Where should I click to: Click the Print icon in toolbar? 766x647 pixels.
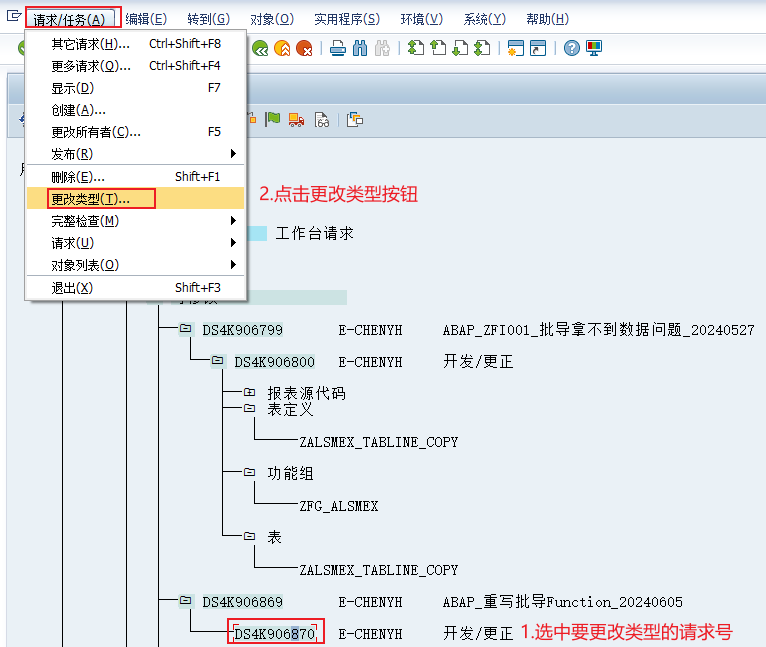[338, 48]
